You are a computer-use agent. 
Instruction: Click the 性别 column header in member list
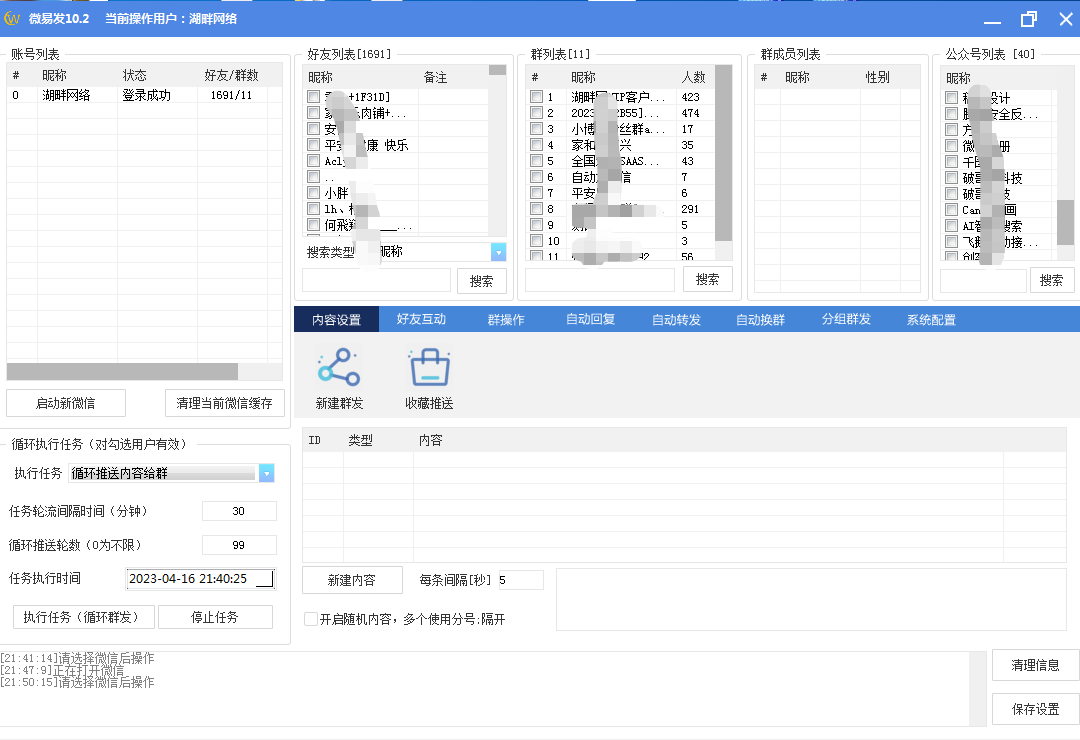878,77
